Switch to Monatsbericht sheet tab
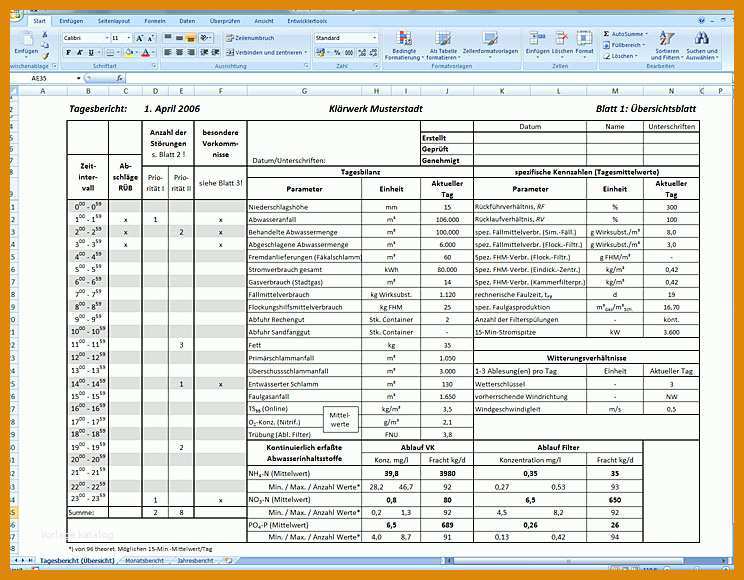This screenshot has height=580, width=744. 144,561
